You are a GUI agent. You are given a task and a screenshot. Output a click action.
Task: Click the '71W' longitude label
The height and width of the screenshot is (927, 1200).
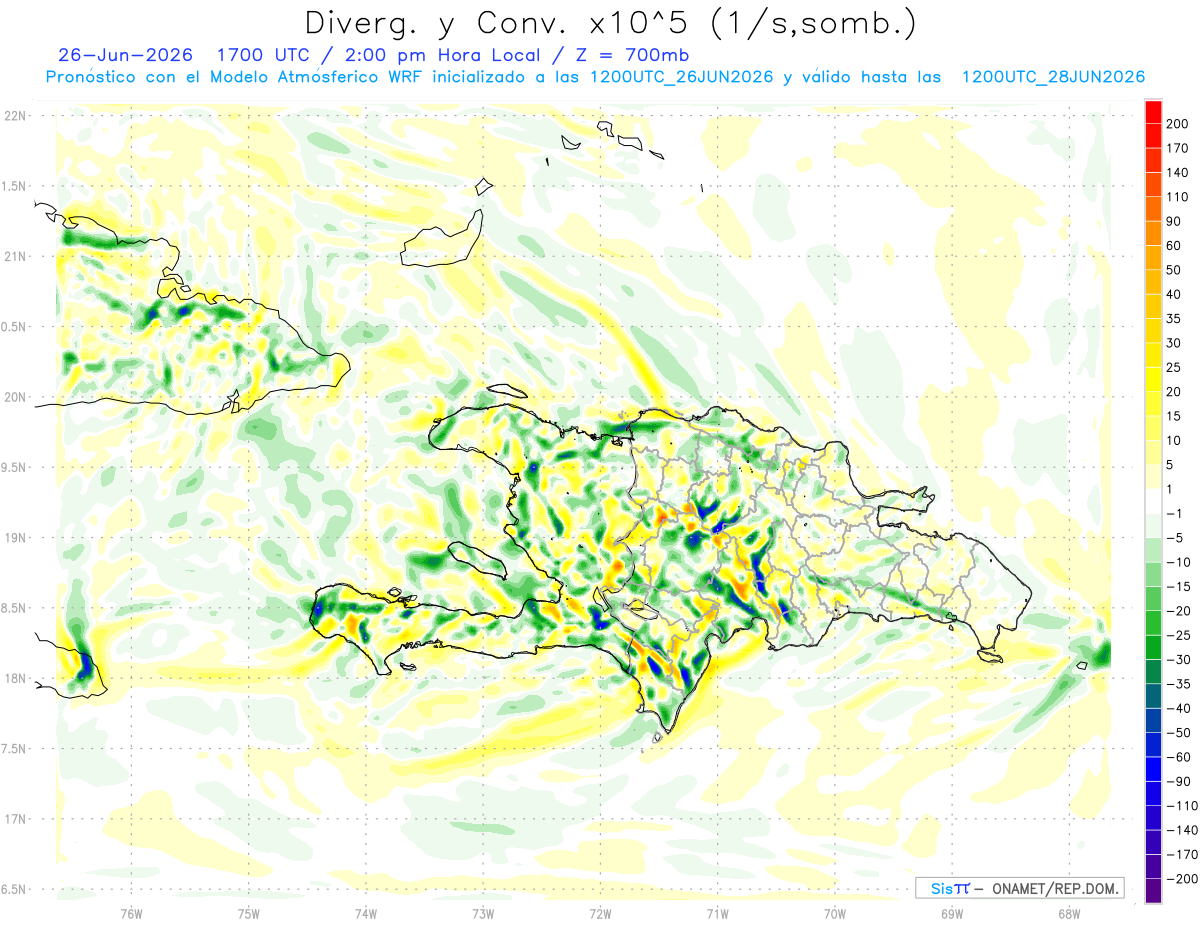coord(717,912)
